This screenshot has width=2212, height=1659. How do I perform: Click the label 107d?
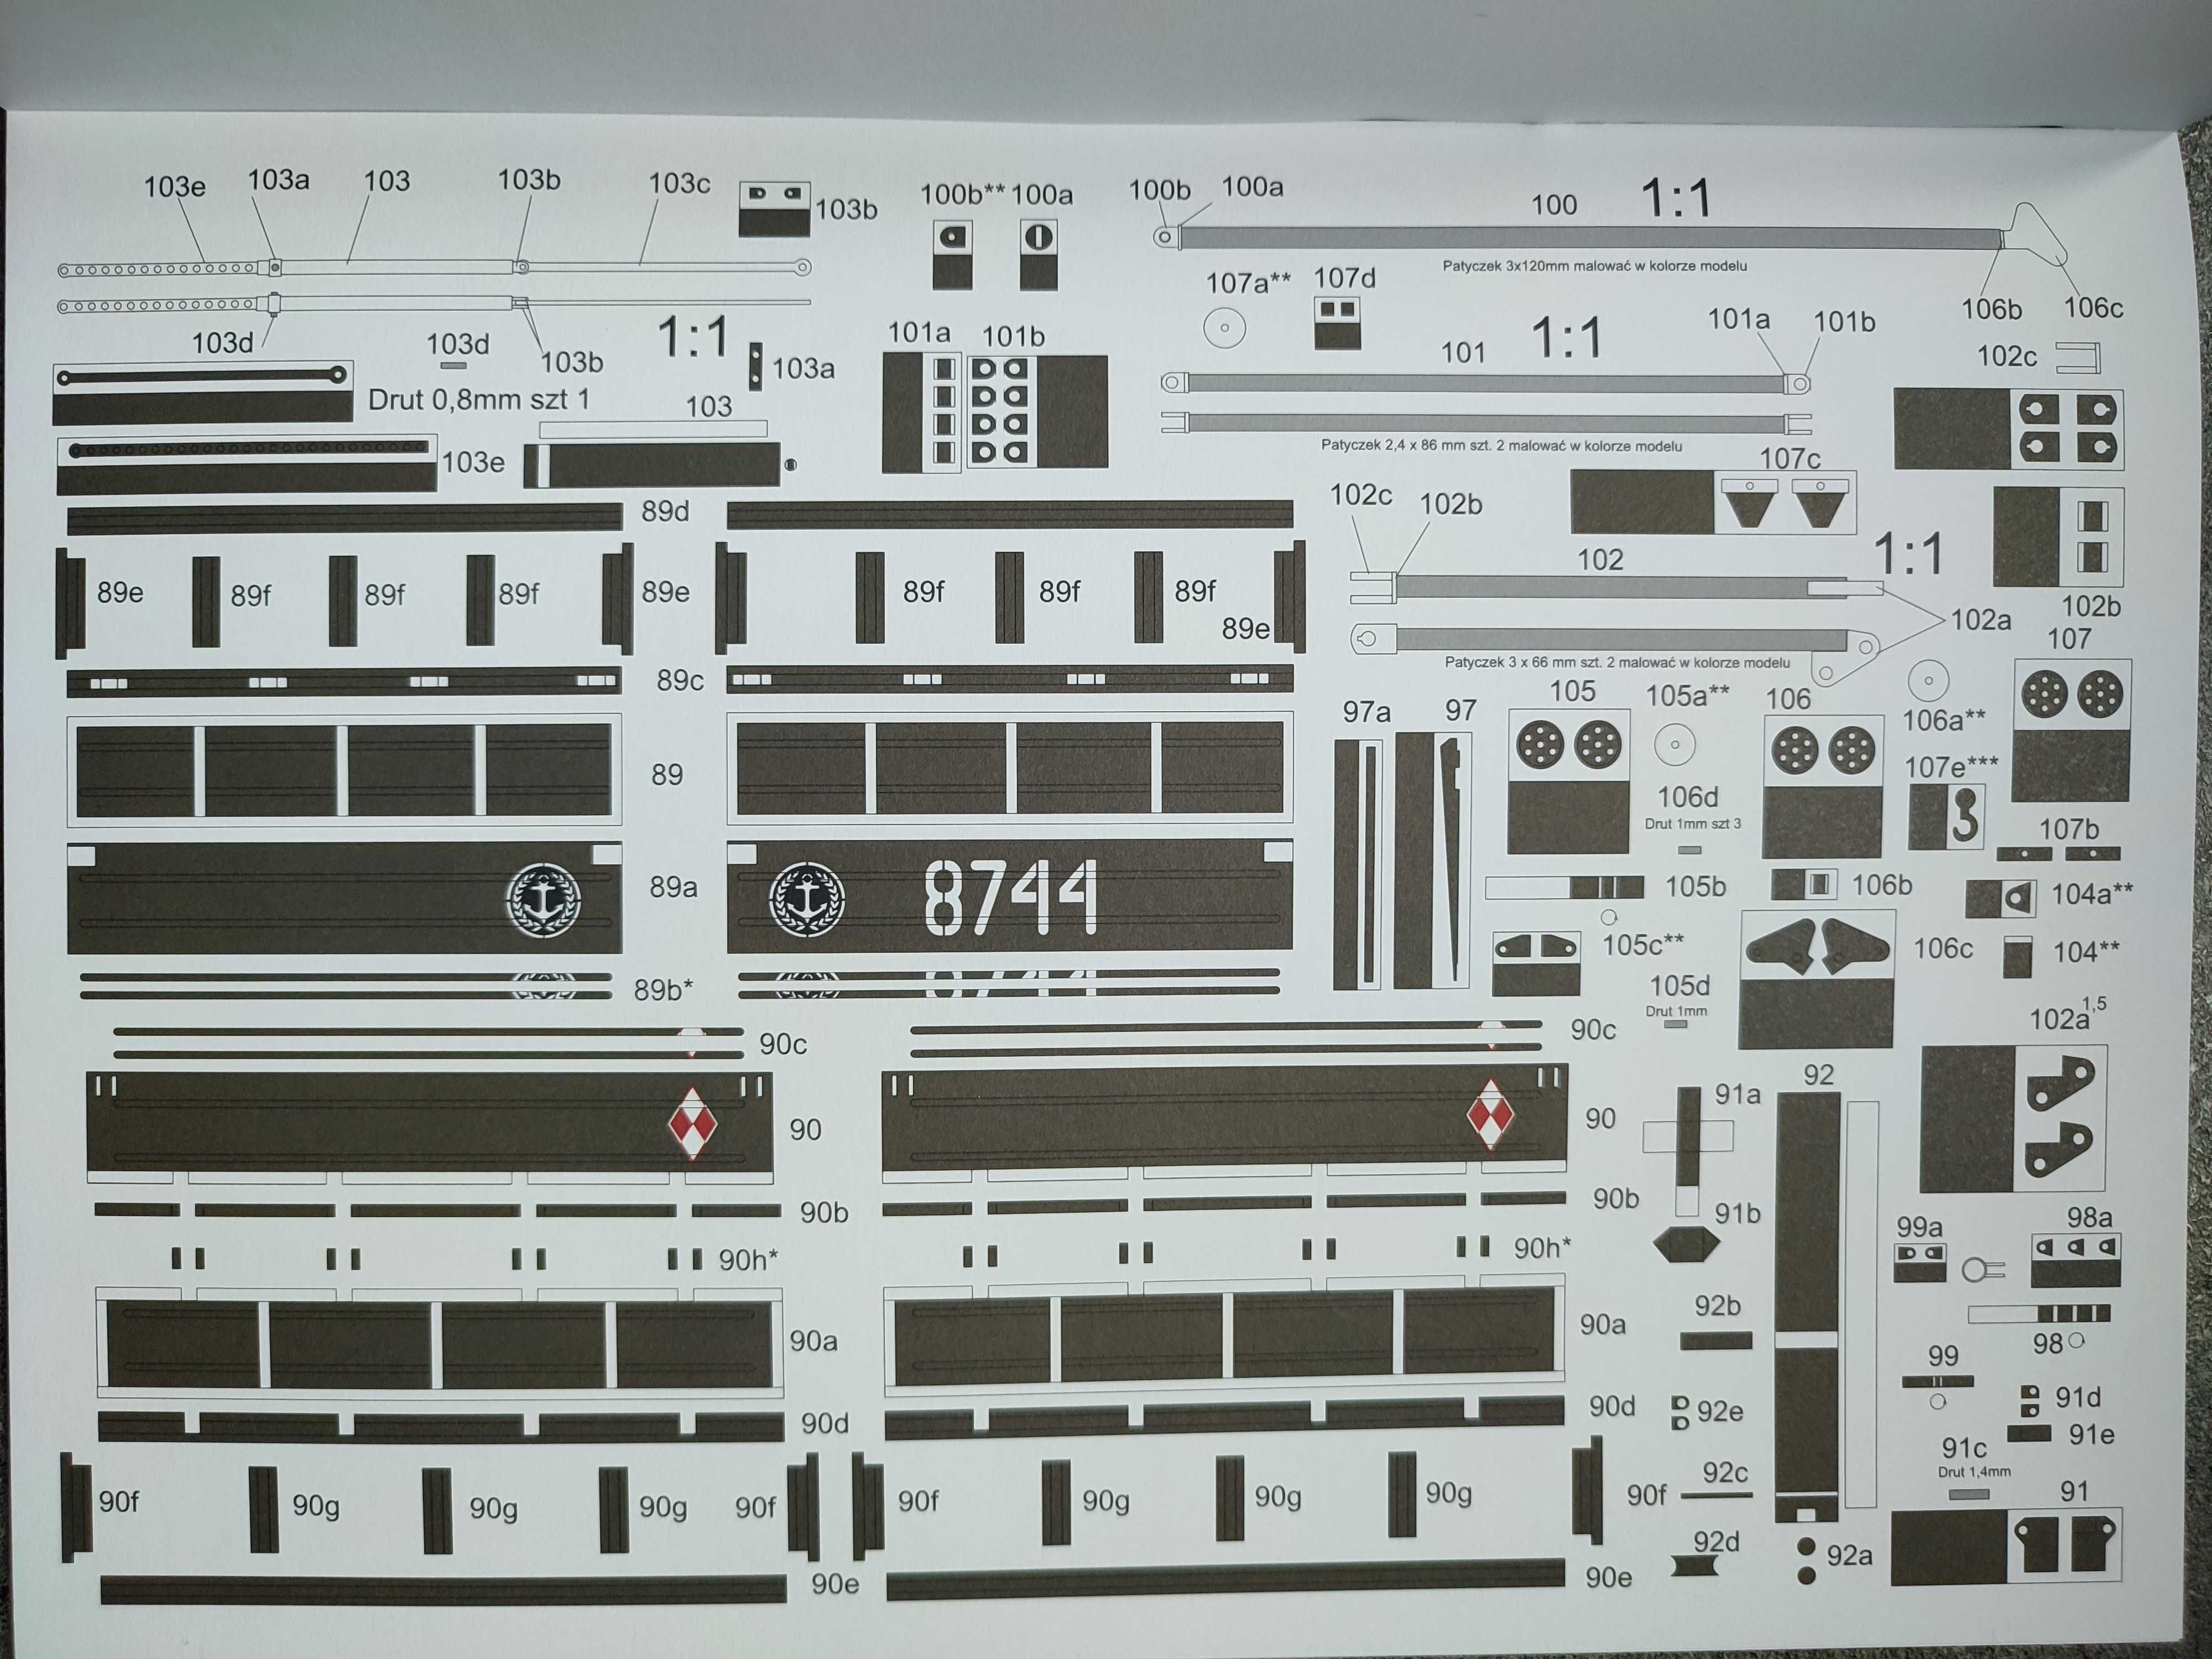(x=1344, y=277)
